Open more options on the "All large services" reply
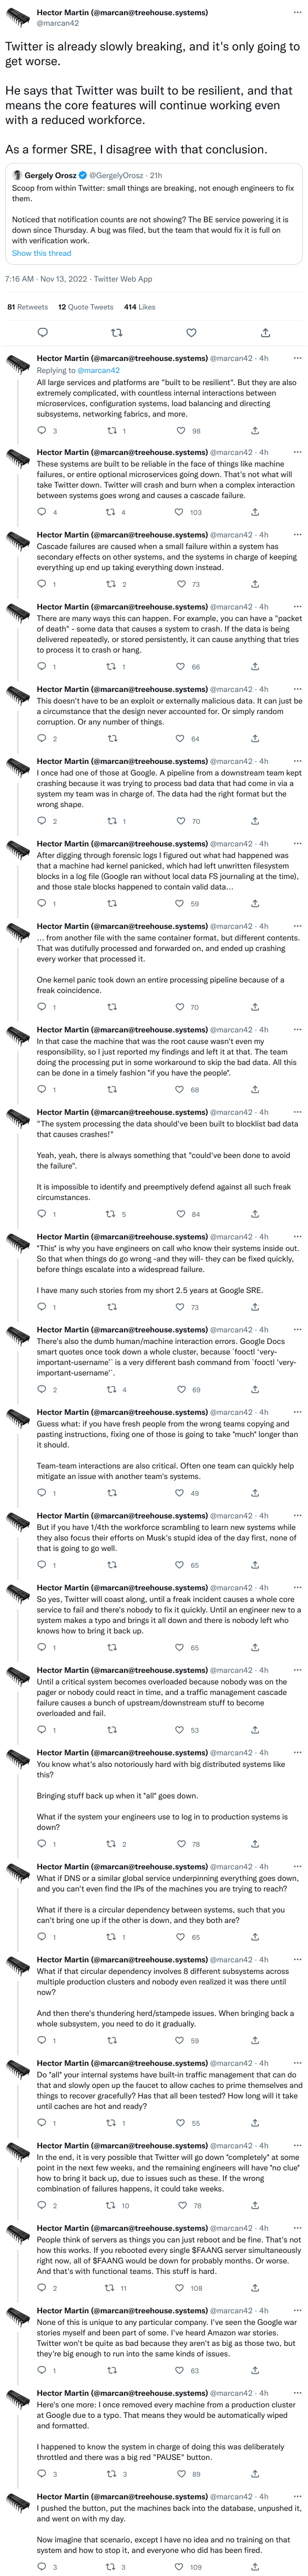Viewport: 308px width, 2576px height. pyautogui.click(x=297, y=358)
